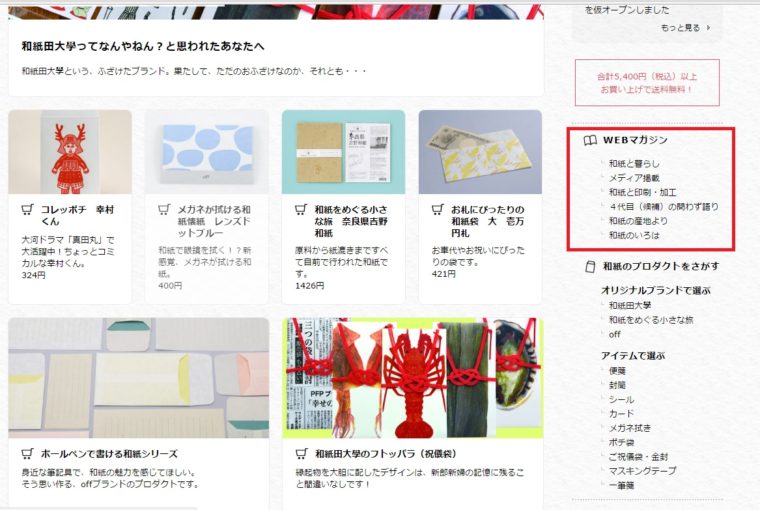Image resolution: width=760 pixels, height=510 pixels.
Task: Choose the メガネ拭き item category
Action: (x=629, y=427)
